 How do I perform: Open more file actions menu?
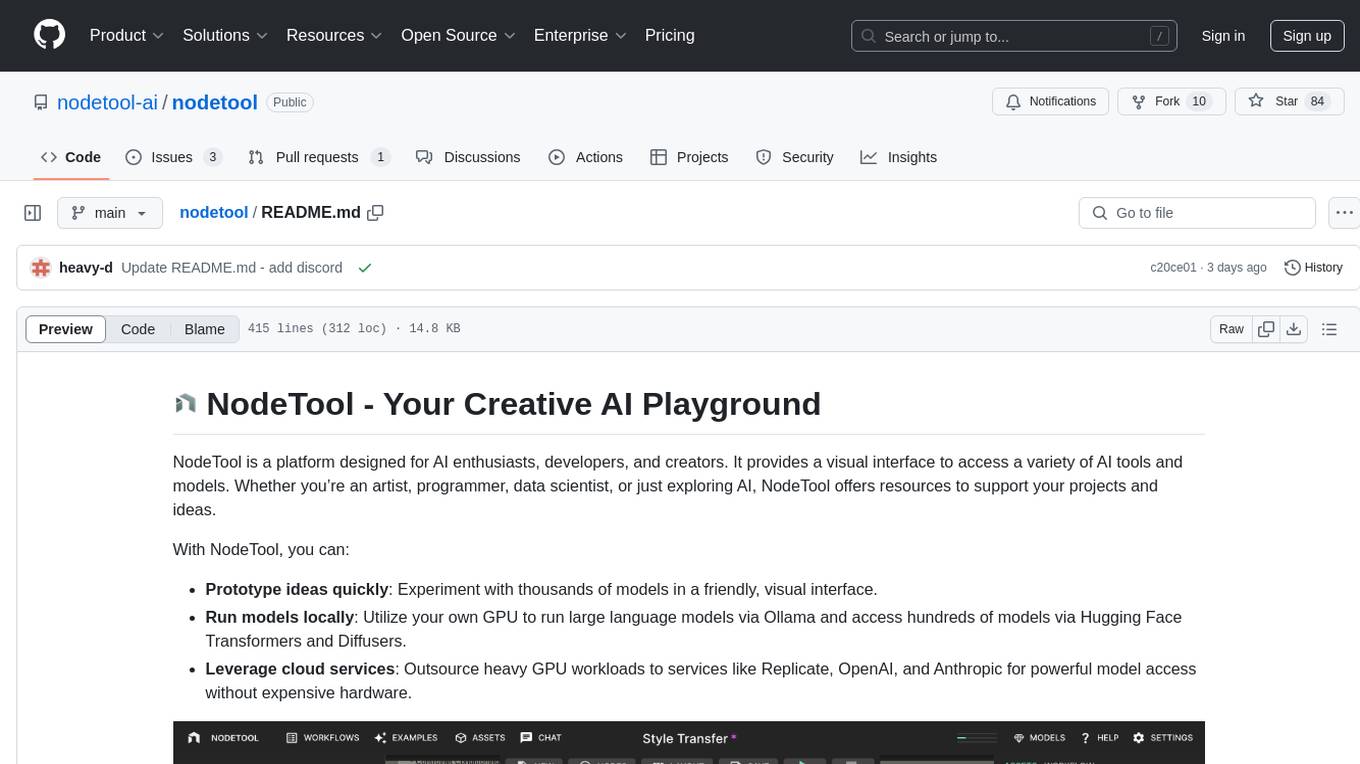(x=1344, y=213)
